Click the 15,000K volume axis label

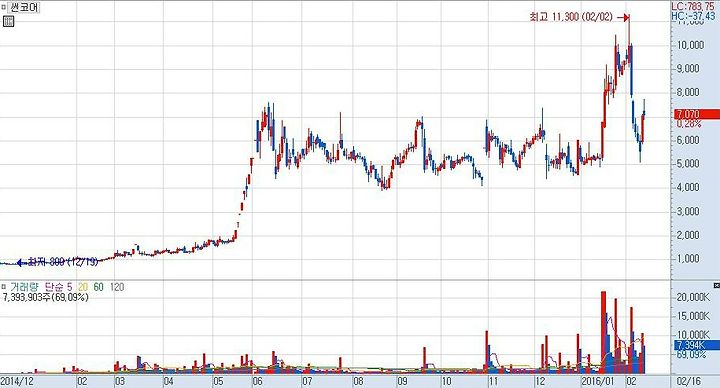click(x=693, y=316)
